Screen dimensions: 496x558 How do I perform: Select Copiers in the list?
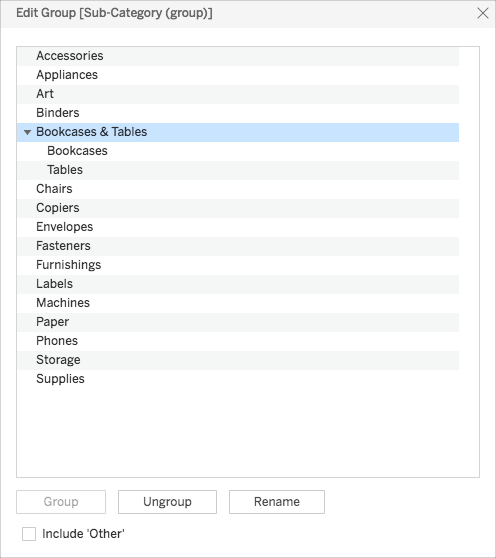(x=238, y=208)
